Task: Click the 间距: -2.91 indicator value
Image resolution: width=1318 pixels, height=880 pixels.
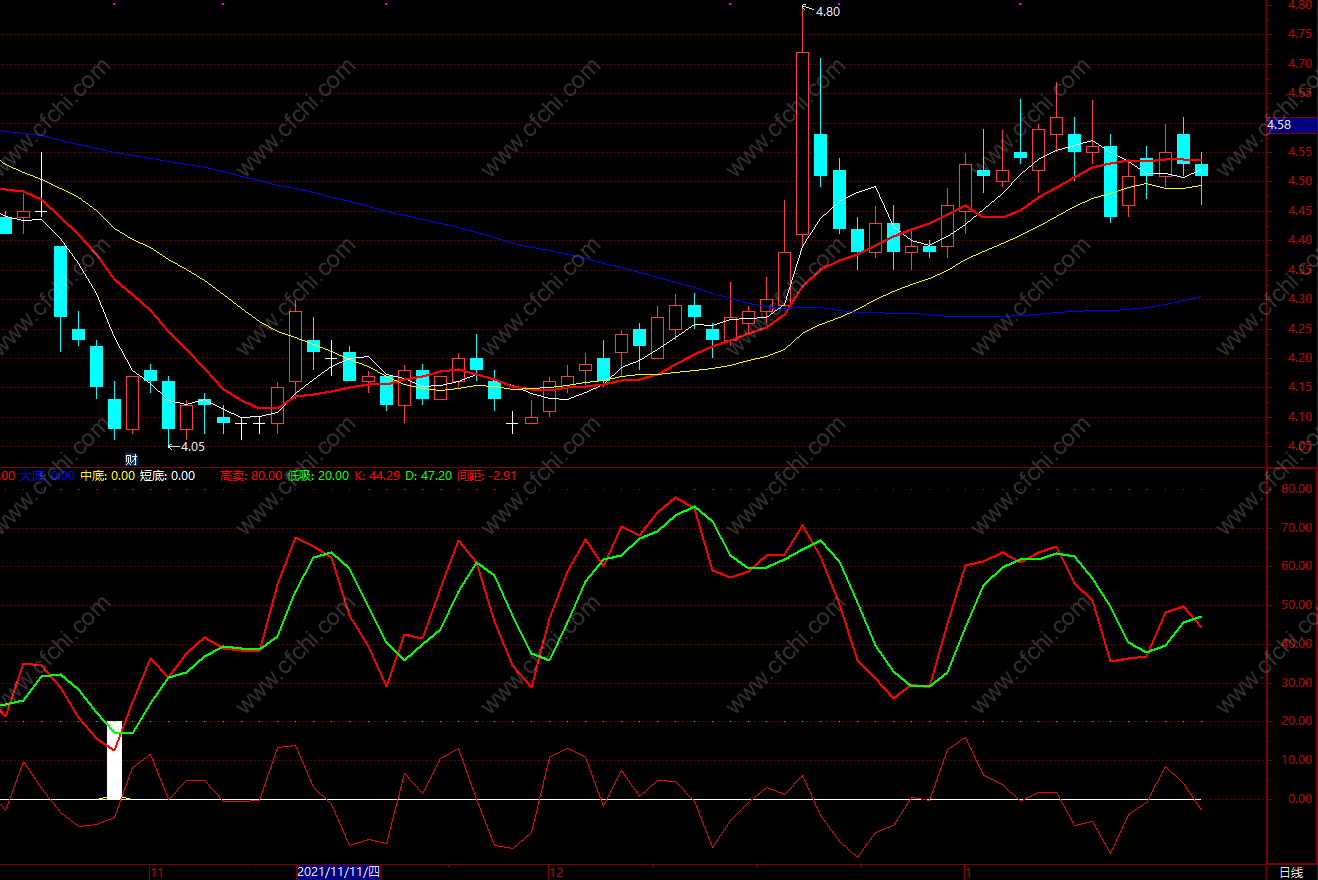Action: 487,476
